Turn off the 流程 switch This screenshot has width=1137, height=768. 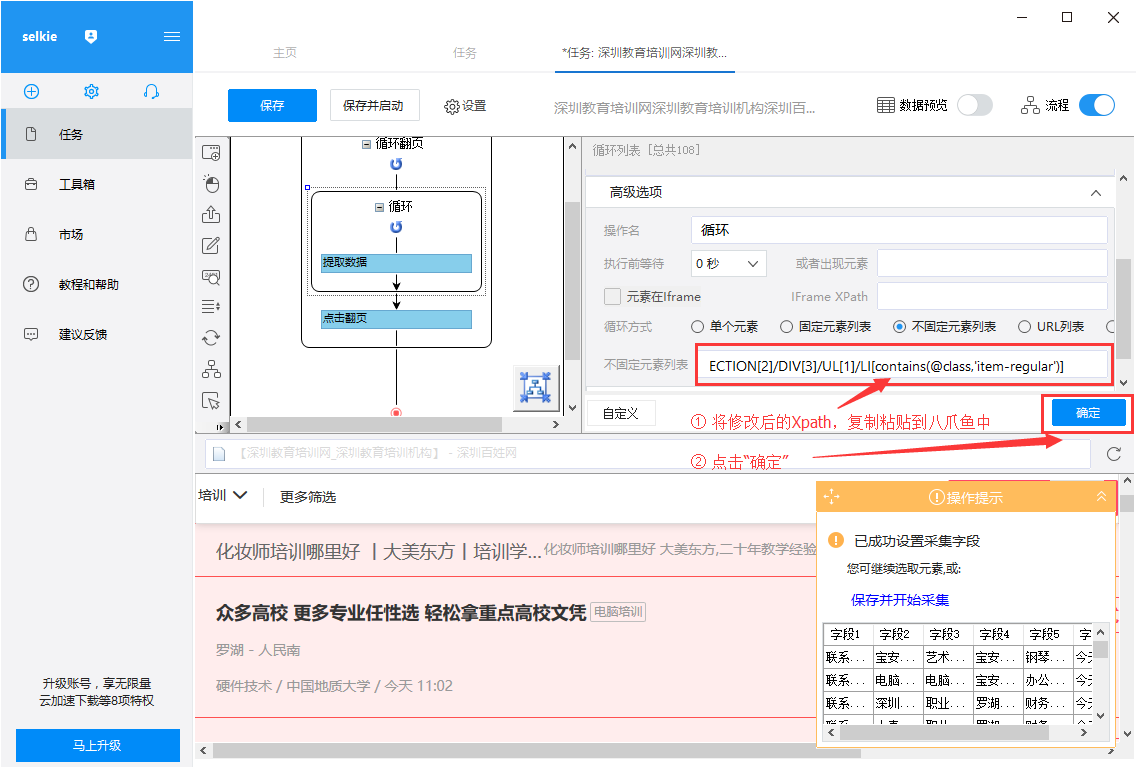point(1096,105)
